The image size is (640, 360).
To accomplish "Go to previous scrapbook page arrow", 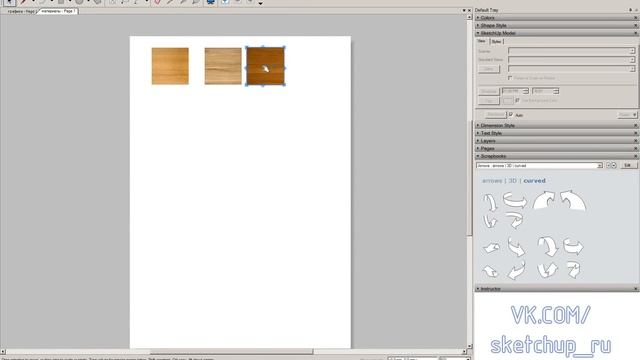I will coord(608,165).
